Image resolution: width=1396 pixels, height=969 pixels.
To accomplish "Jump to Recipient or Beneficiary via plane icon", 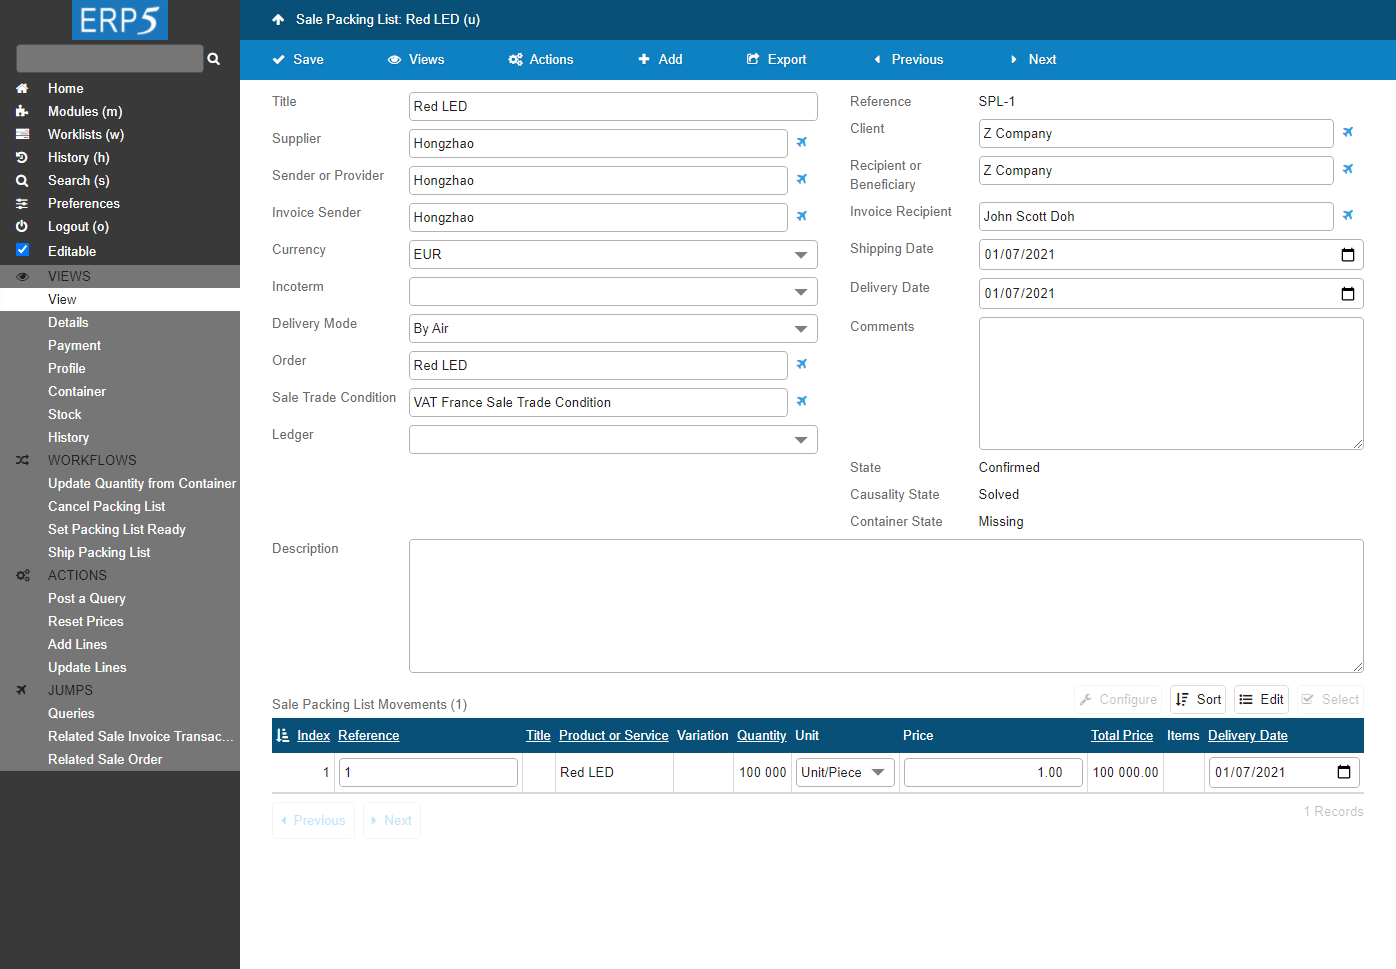I will tap(1348, 169).
